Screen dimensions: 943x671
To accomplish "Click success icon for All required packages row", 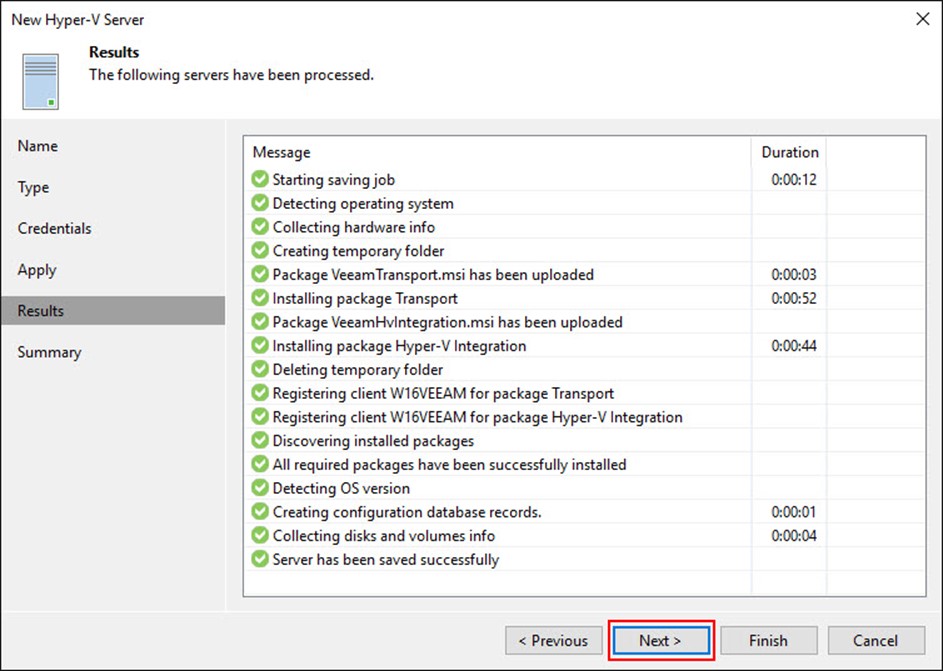I will 260,464.
